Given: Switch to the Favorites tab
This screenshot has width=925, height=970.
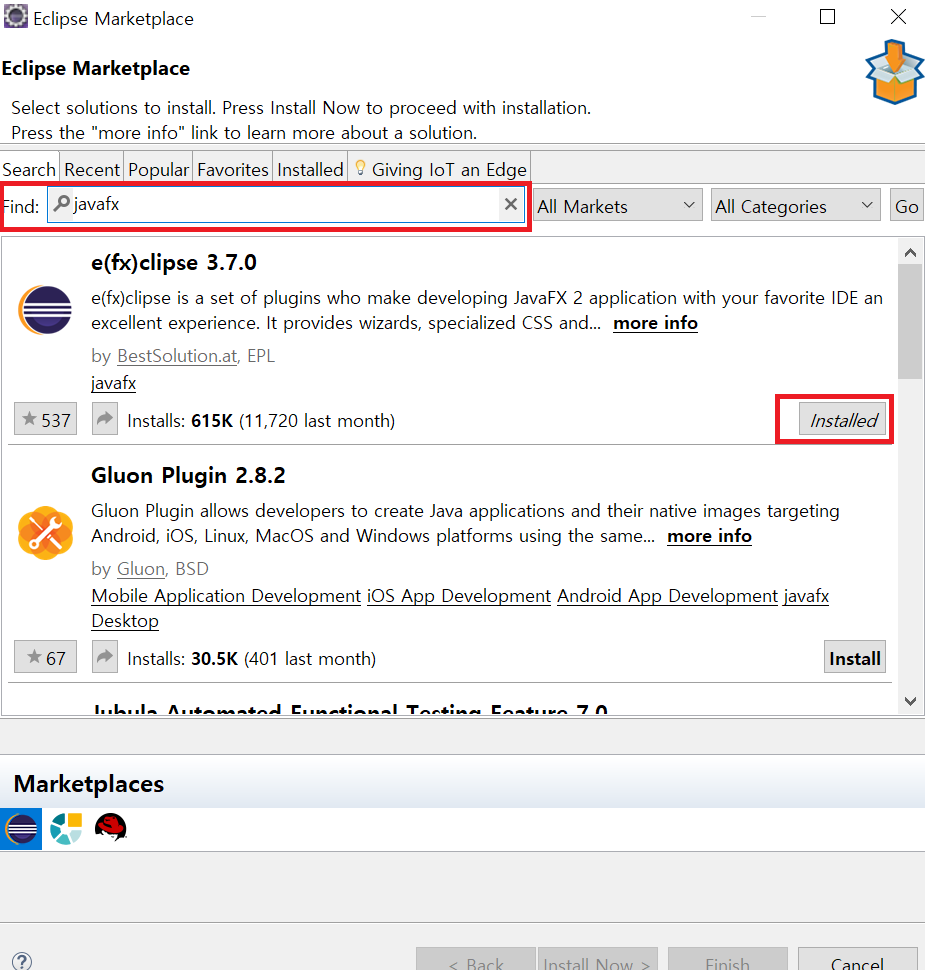Looking at the screenshot, I should (233, 169).
